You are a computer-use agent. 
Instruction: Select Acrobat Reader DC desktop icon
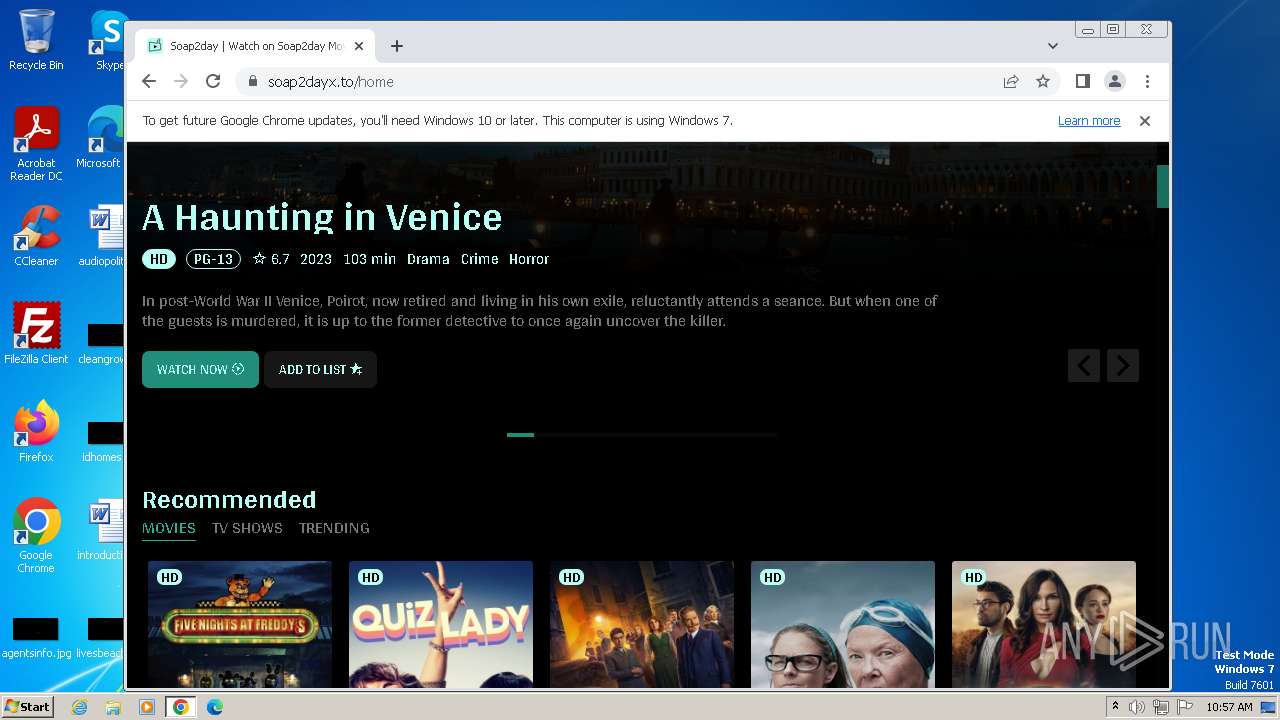click(x=36, y=145)
